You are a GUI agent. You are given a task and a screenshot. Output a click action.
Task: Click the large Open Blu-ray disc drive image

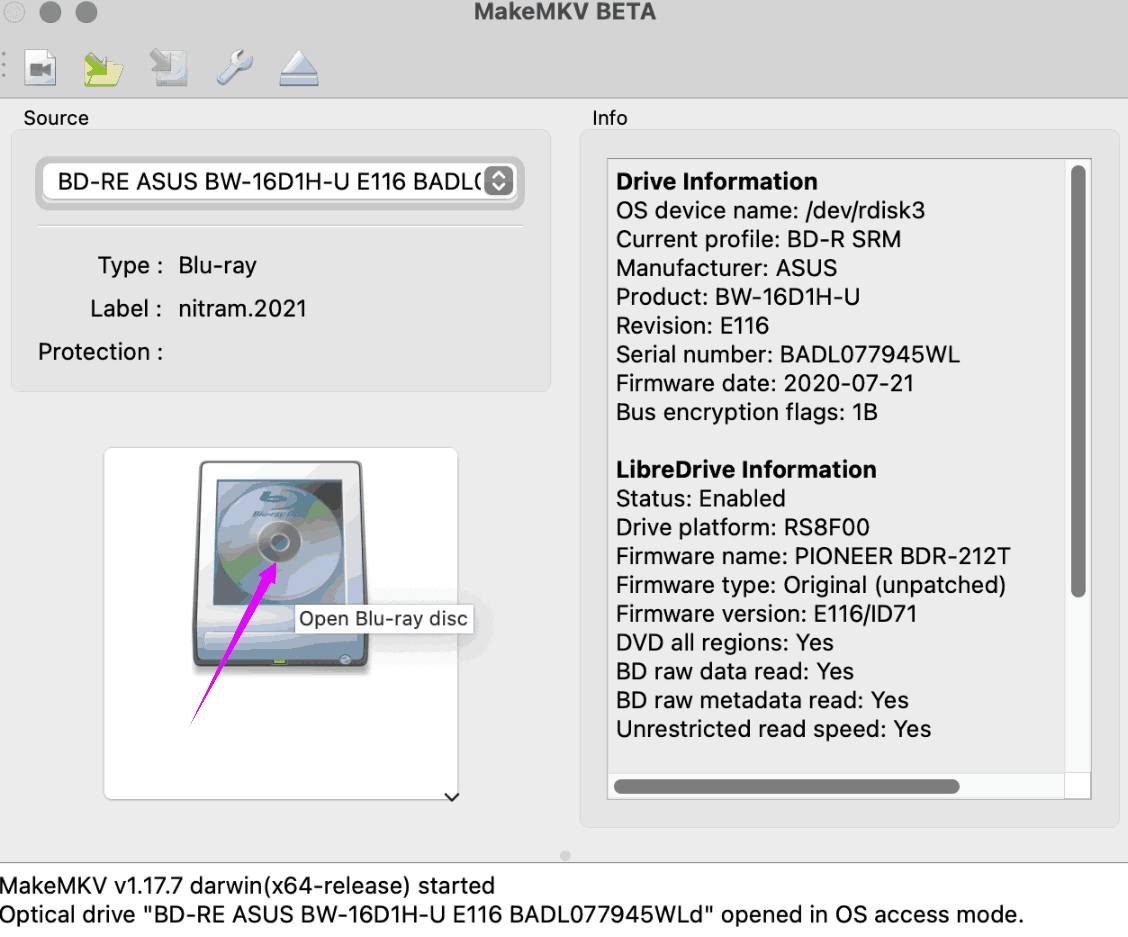[280, 565]
